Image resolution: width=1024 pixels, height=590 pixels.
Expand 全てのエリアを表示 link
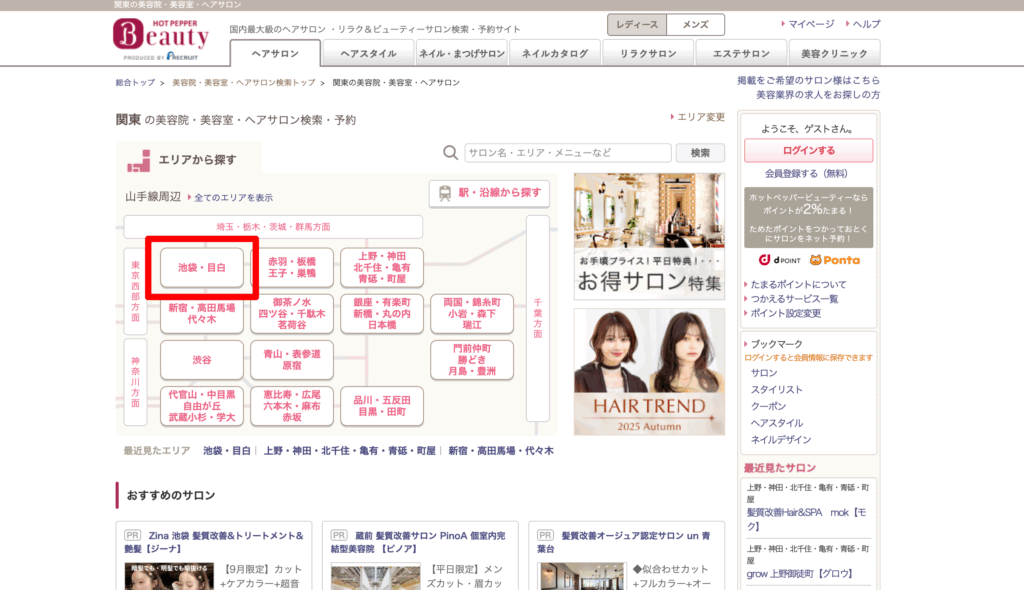[x=233, y=198]
